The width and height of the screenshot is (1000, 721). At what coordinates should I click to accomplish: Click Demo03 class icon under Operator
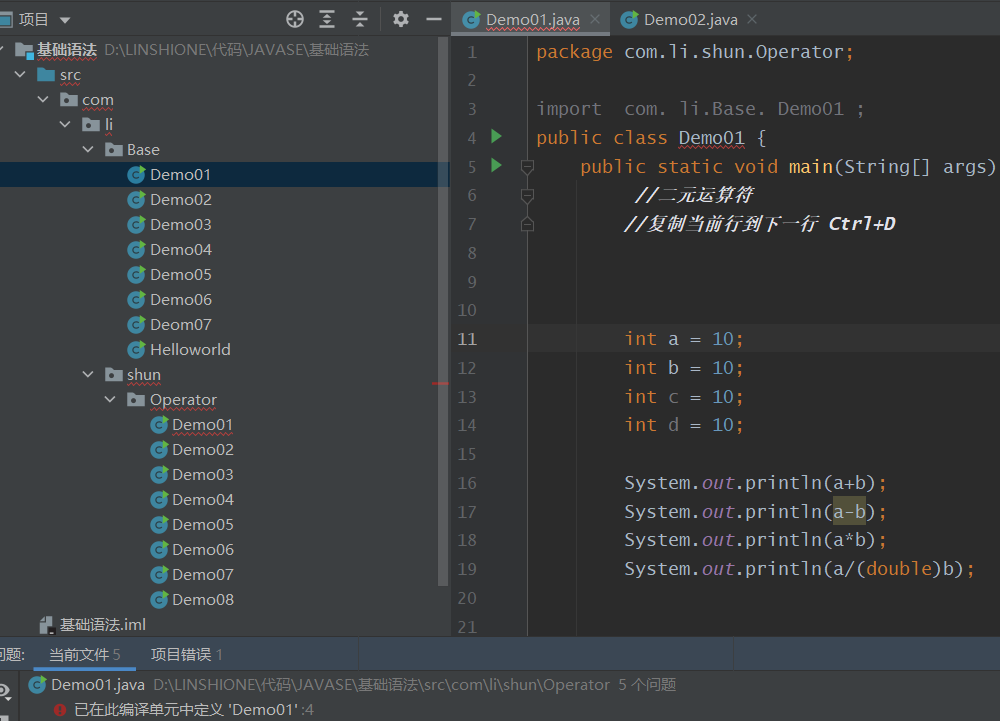tap(159, 474)
